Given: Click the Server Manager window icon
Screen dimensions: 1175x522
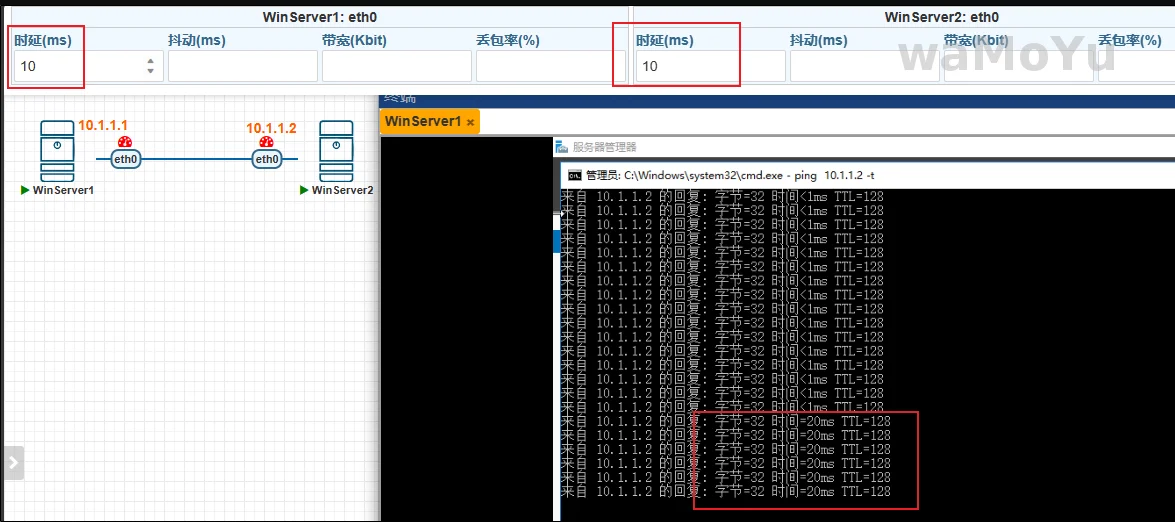Looking at the screenshot, I should pos(563,147).
